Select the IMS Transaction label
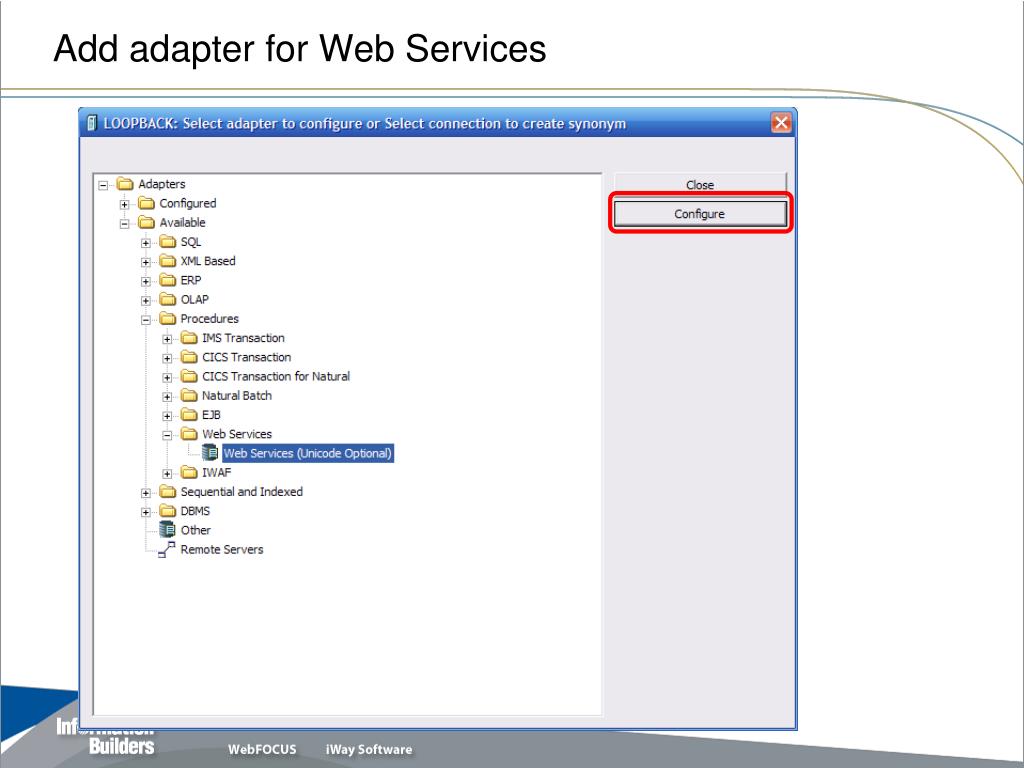The image size is (1024, 768). (244, 338)
